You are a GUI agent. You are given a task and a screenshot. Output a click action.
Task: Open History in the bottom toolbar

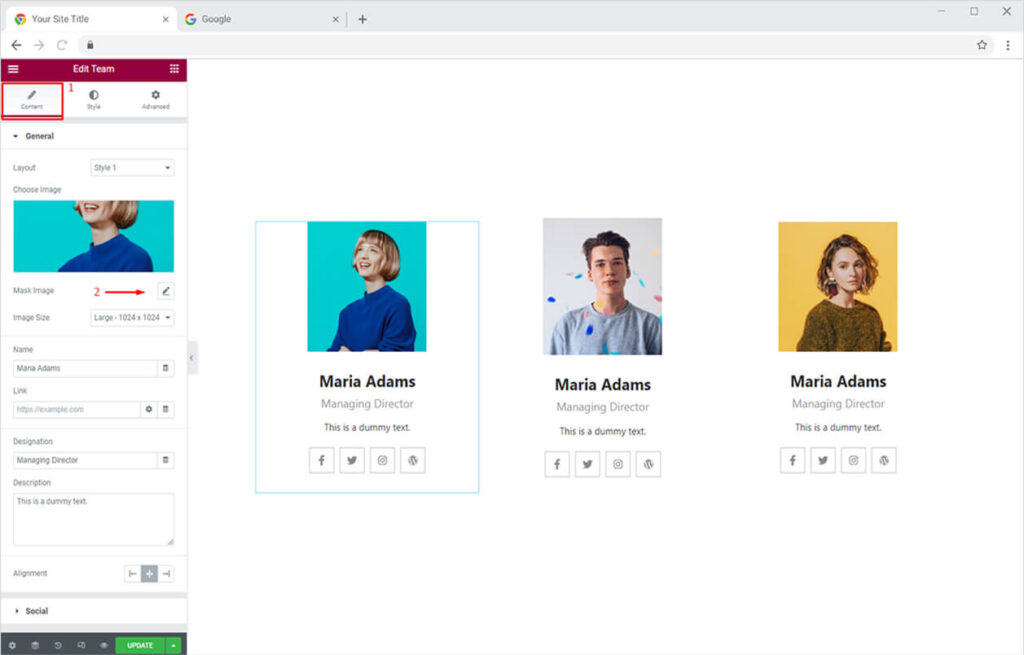[58, 645]
